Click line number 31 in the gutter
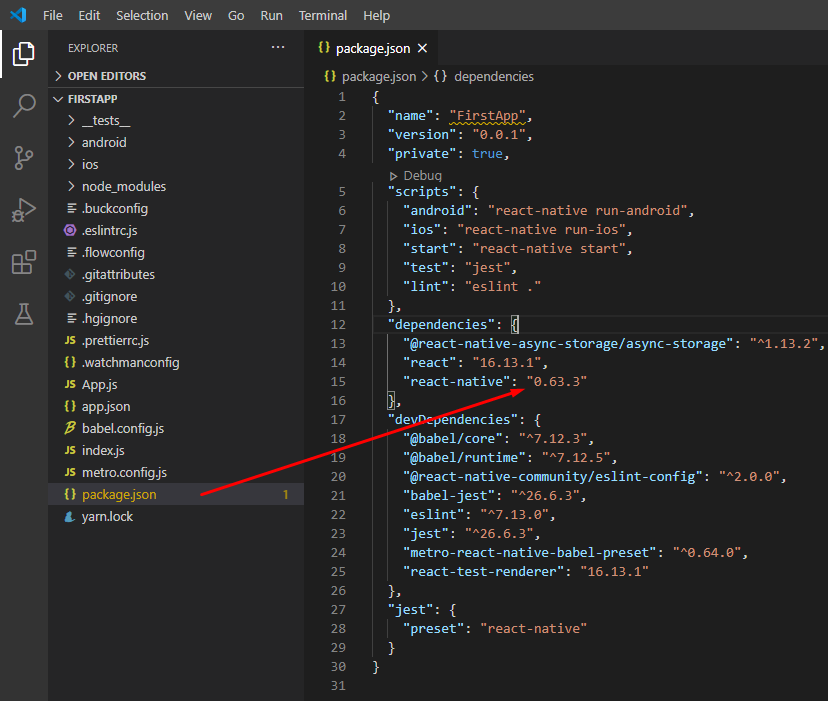Image resolution: width=828 pixels, height=701 pixels. point(338,686)
